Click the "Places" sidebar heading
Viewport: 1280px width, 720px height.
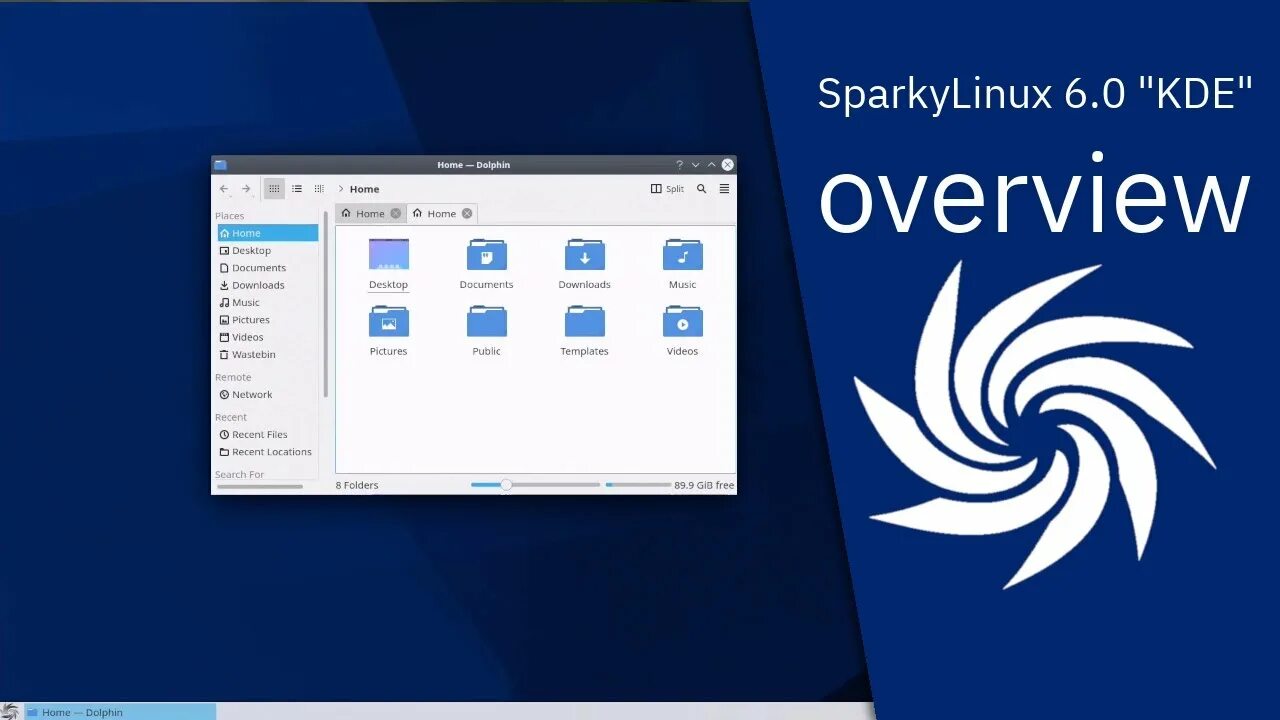[x=230, y=216]
